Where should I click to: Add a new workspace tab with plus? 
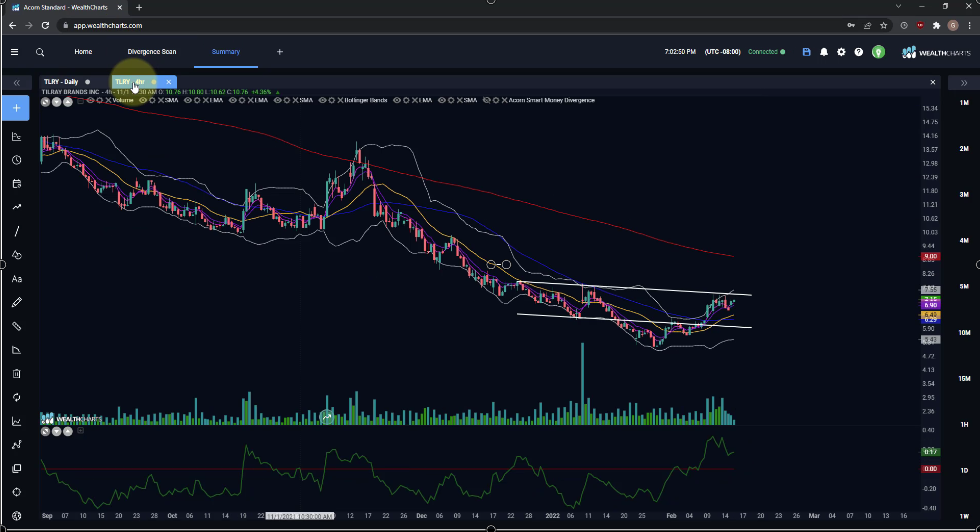(x=280, y=52)
